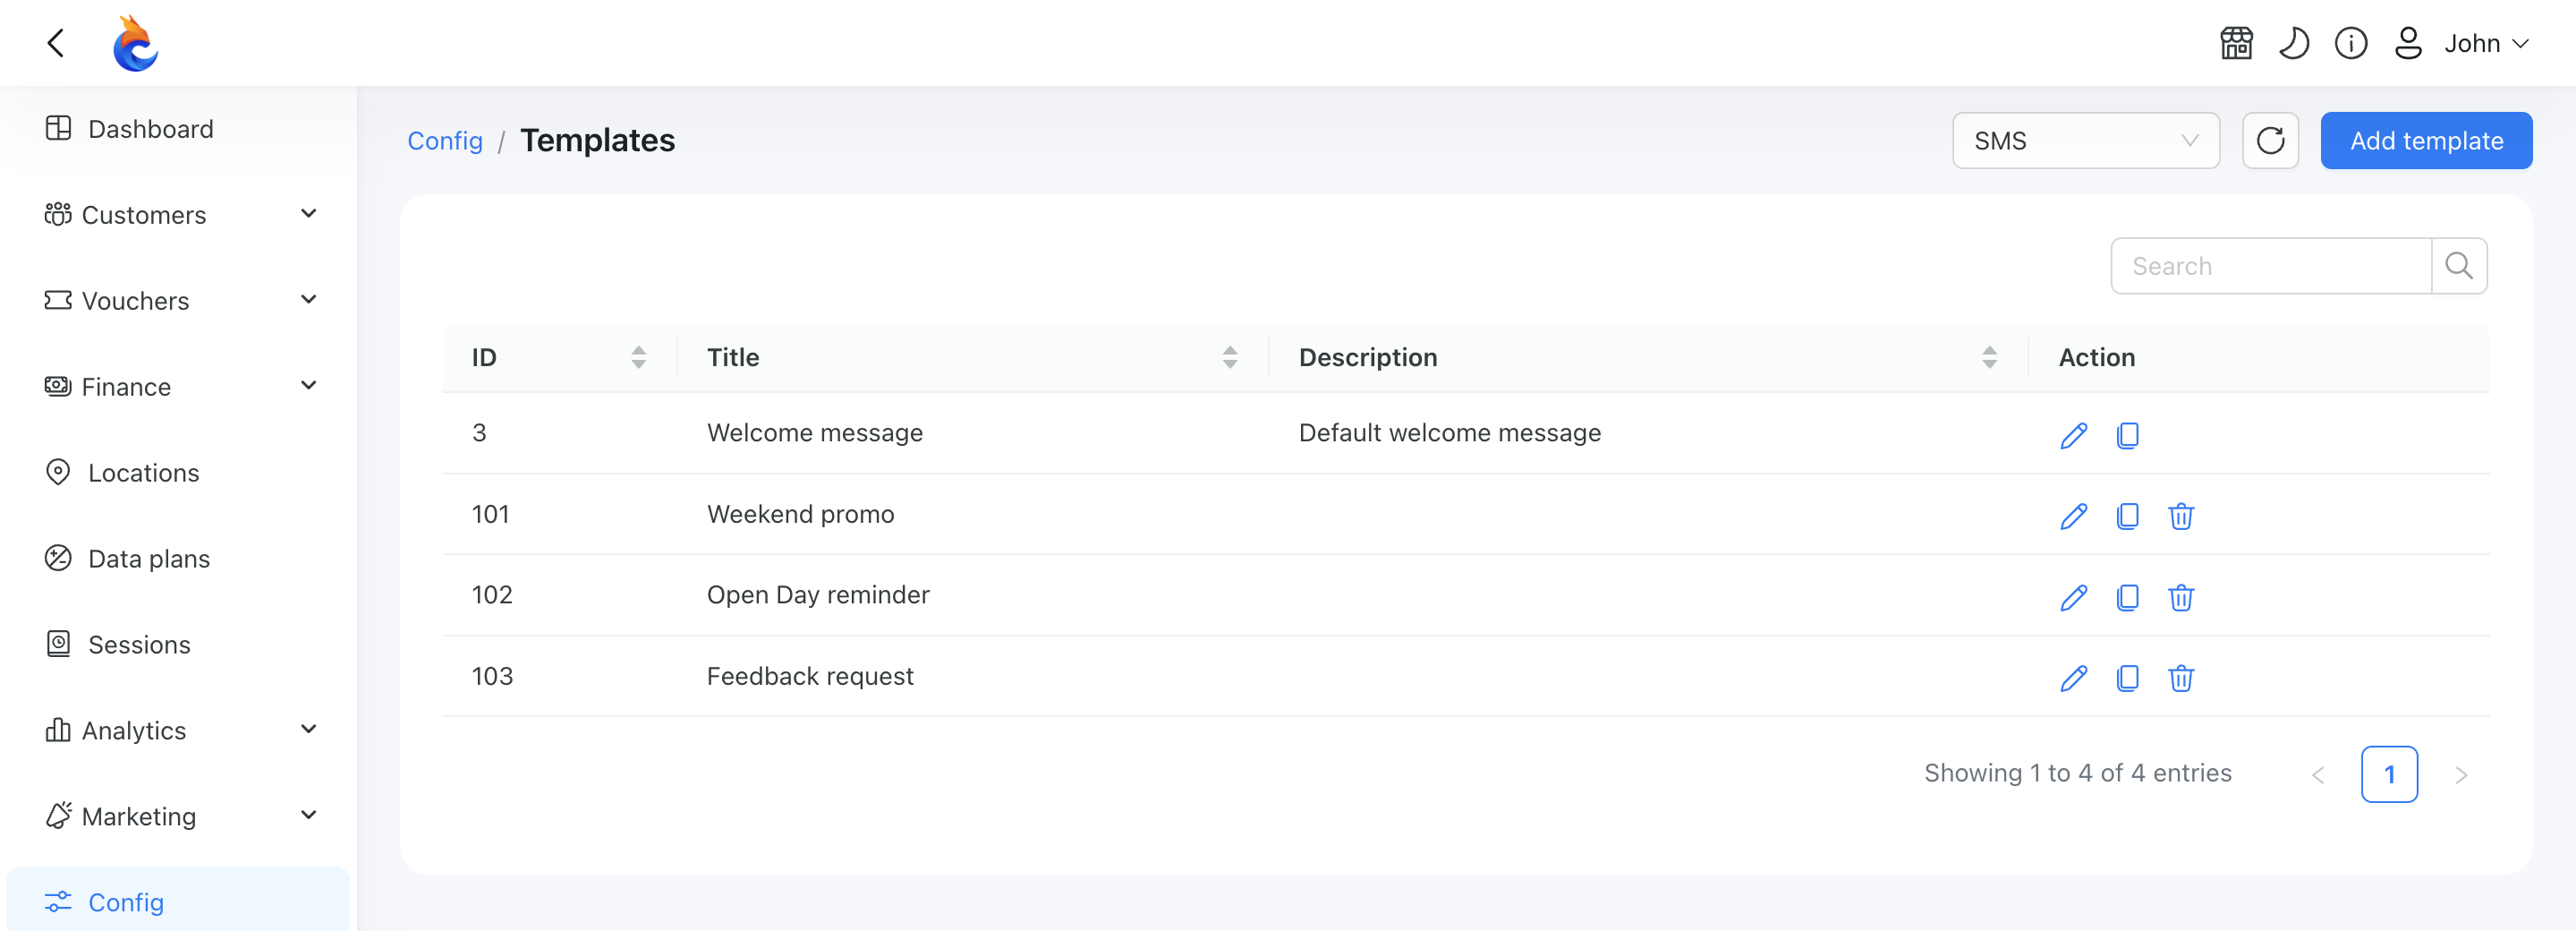This screenshot has width=2576, height=931.
Task: Click ID cell '103'
Action: [492, 677]
